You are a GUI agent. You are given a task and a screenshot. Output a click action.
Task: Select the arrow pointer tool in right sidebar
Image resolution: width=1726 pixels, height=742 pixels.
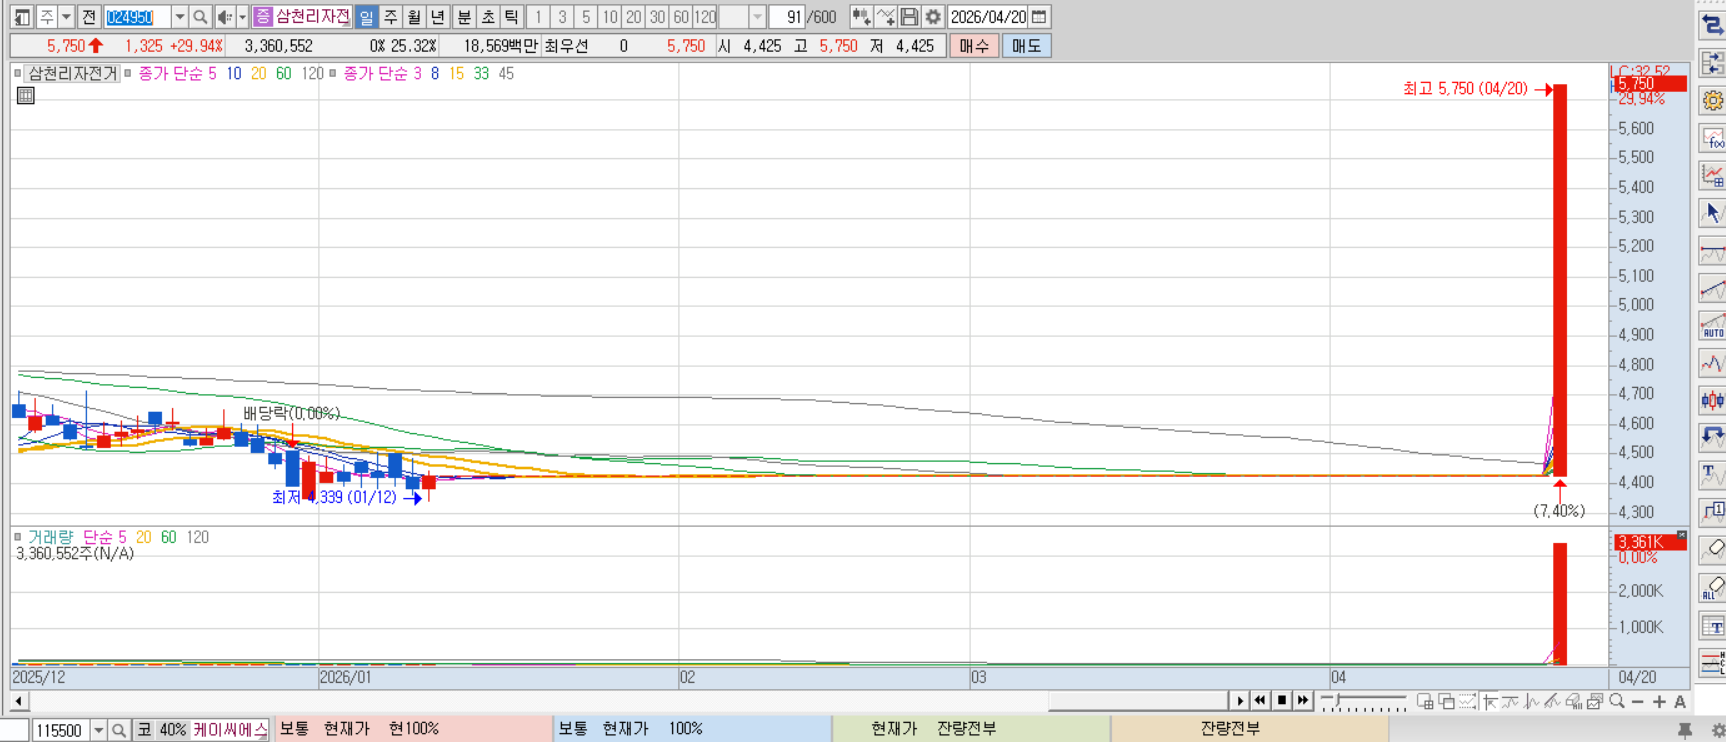tap(1712, 213)
